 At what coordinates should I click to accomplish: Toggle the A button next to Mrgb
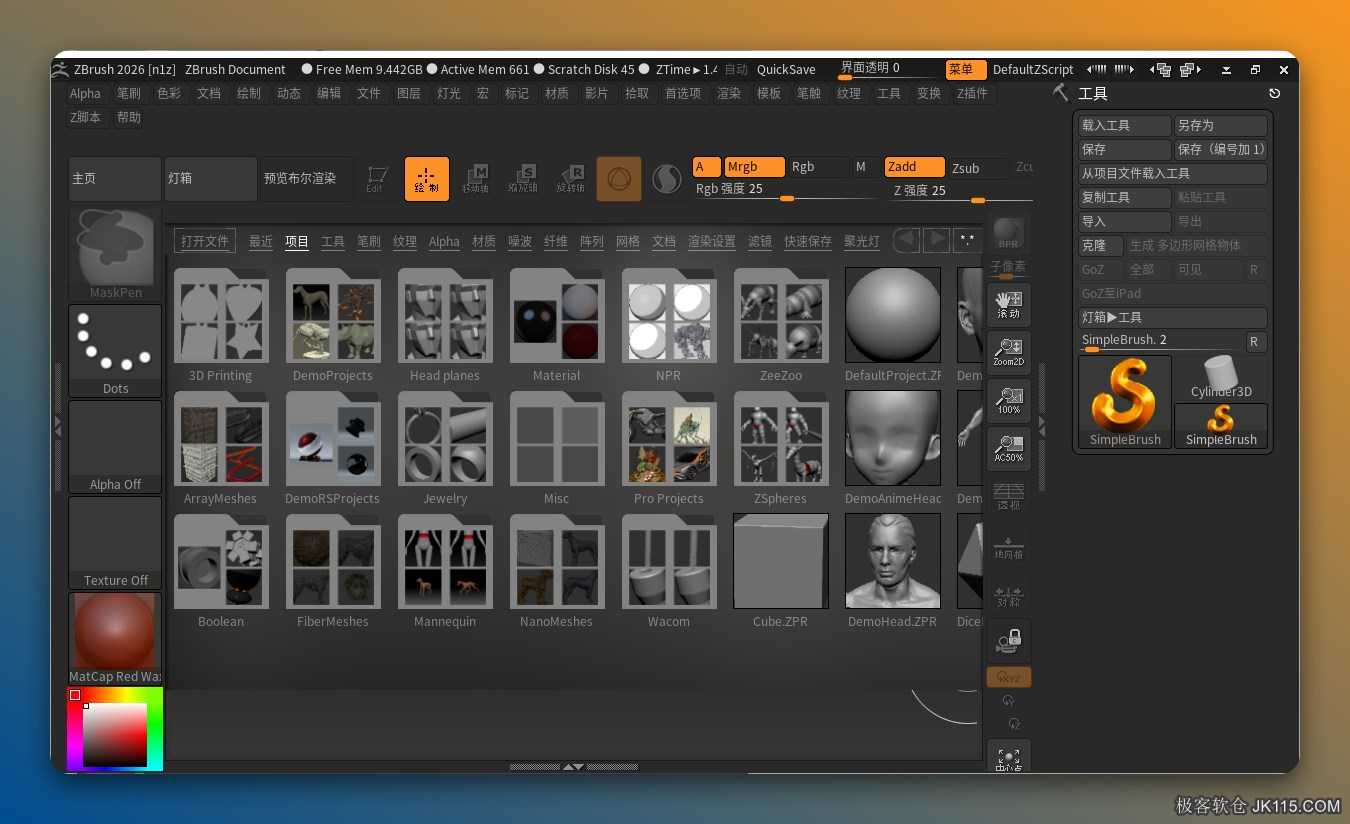(707, 167)
